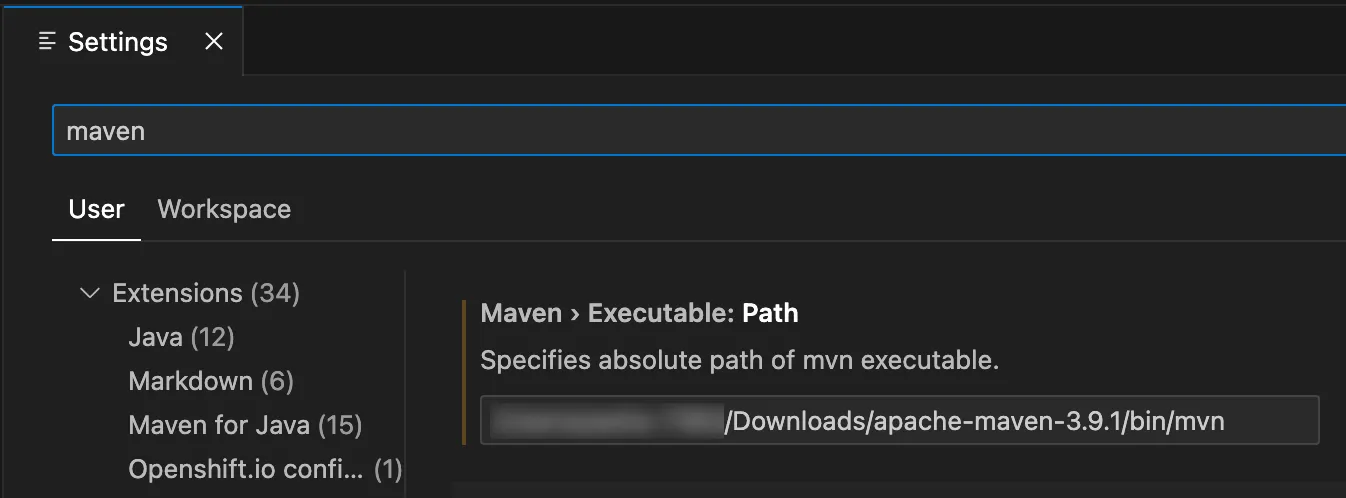Focus the settings search box containing maven
Viewport: 1346px width, 498px height.
coord(699,130)
